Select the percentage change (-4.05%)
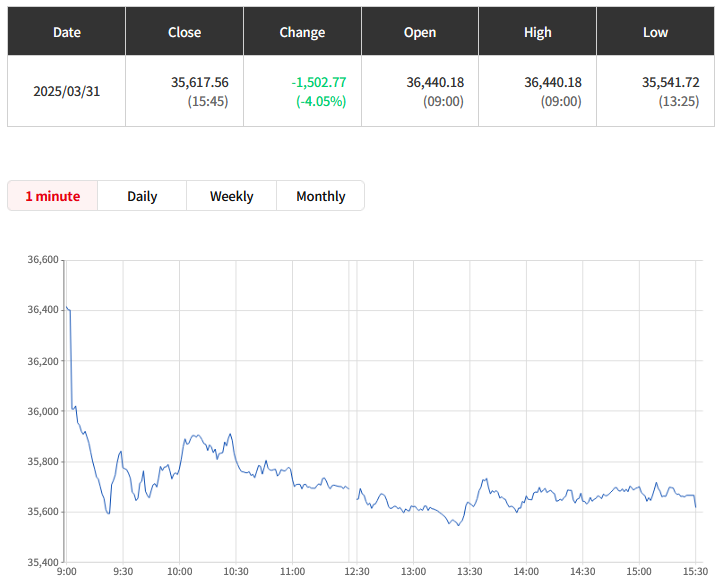Image resolution: width=726 pixels, height=586 pixels. click(x=321, y=101)
